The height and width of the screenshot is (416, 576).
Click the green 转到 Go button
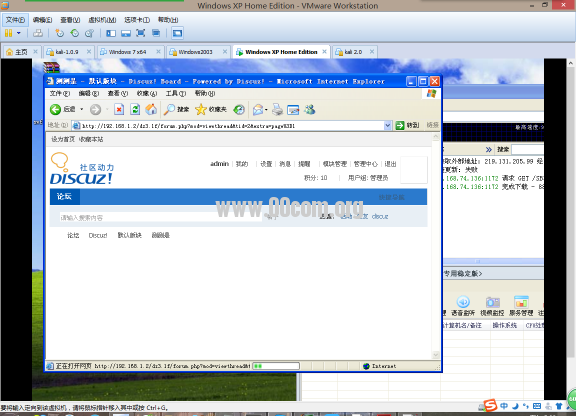point(407,125)
